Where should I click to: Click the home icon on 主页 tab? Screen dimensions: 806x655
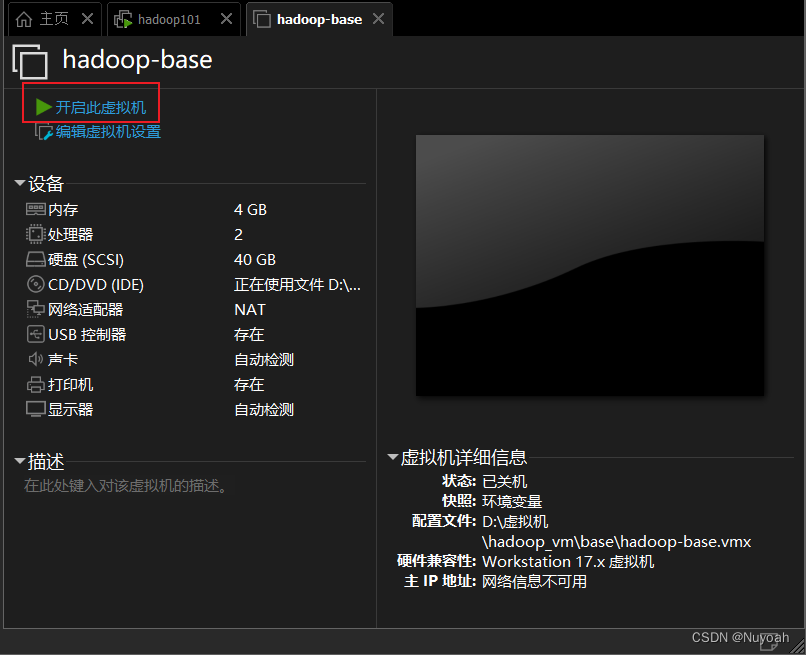point(24,20)
